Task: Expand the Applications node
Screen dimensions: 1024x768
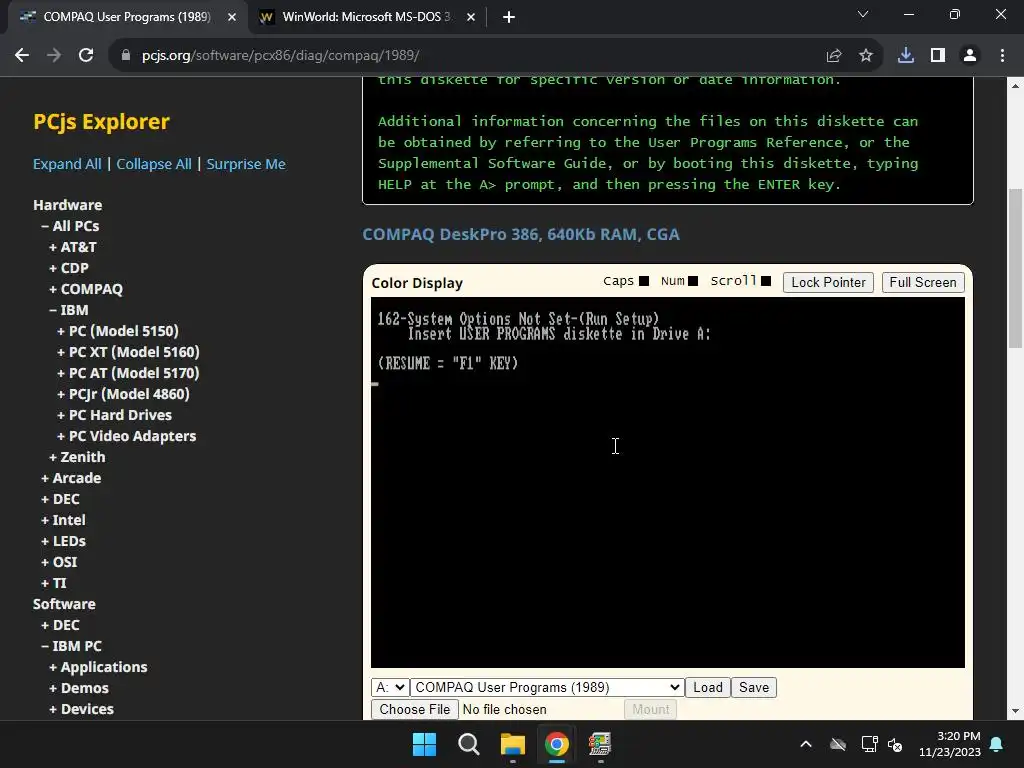Action: [x=98, y=667]
